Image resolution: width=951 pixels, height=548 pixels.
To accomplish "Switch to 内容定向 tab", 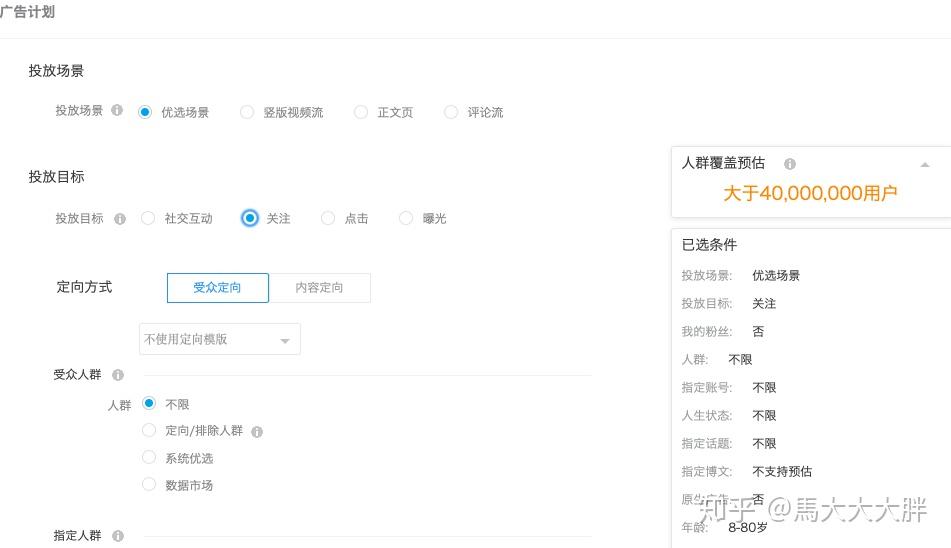I will [320, 287].
